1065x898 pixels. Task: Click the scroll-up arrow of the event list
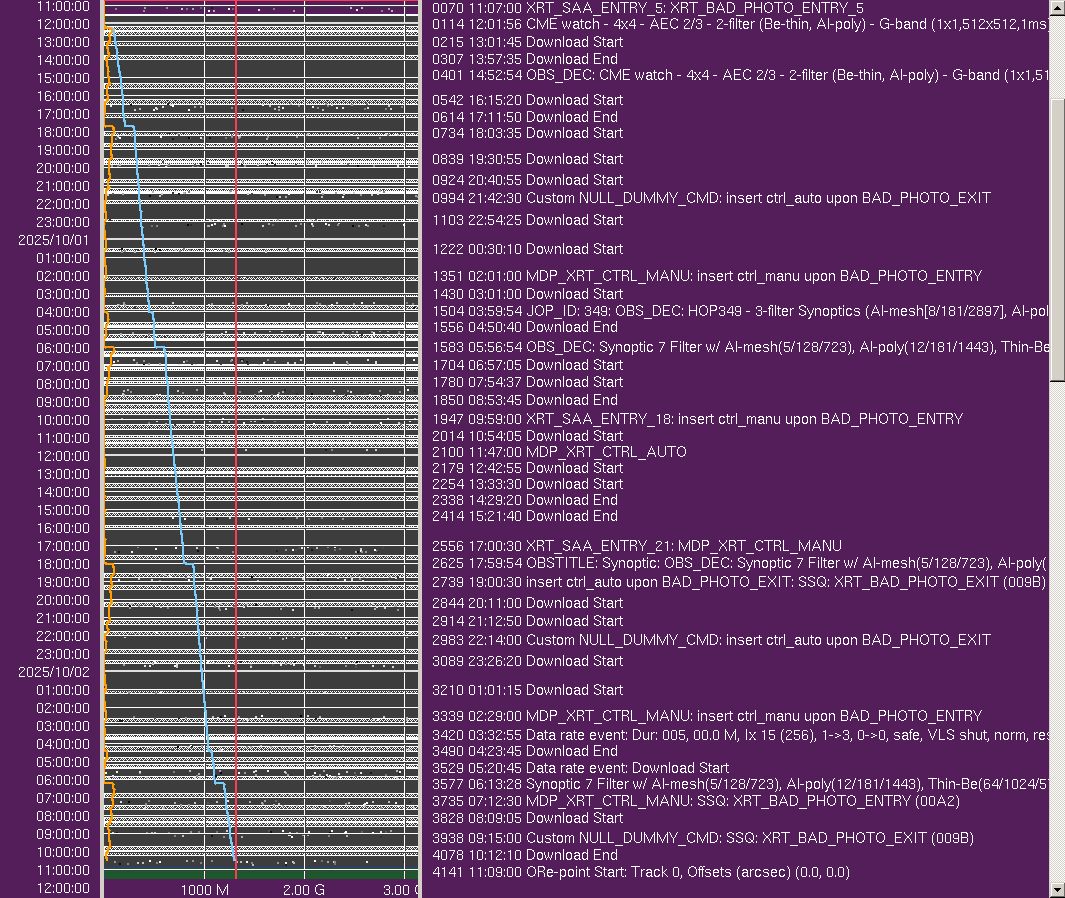coord(1057,7)
